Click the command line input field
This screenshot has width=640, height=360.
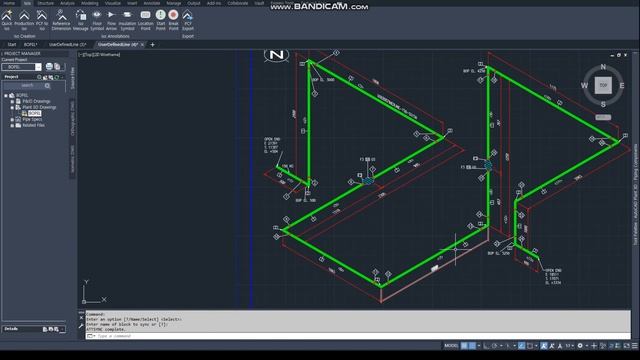pos(359,336)
